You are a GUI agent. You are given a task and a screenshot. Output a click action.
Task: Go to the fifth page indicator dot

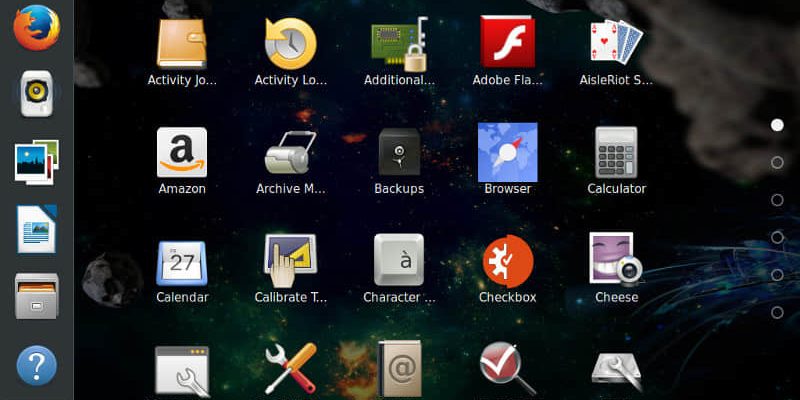(x=777, y=275)
